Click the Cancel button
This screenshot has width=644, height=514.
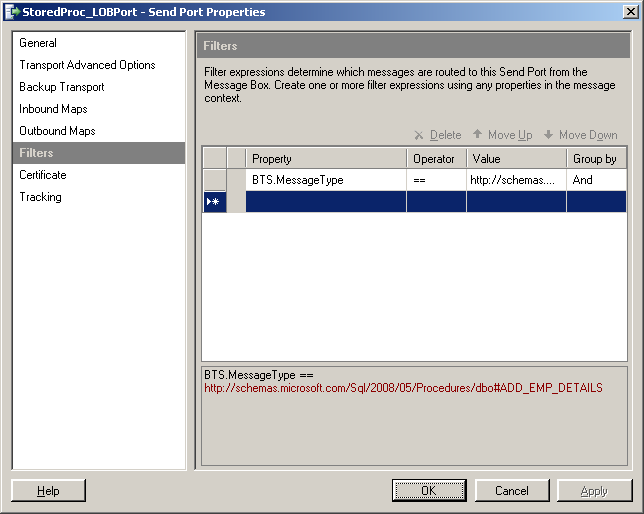(x=512, y=491)
